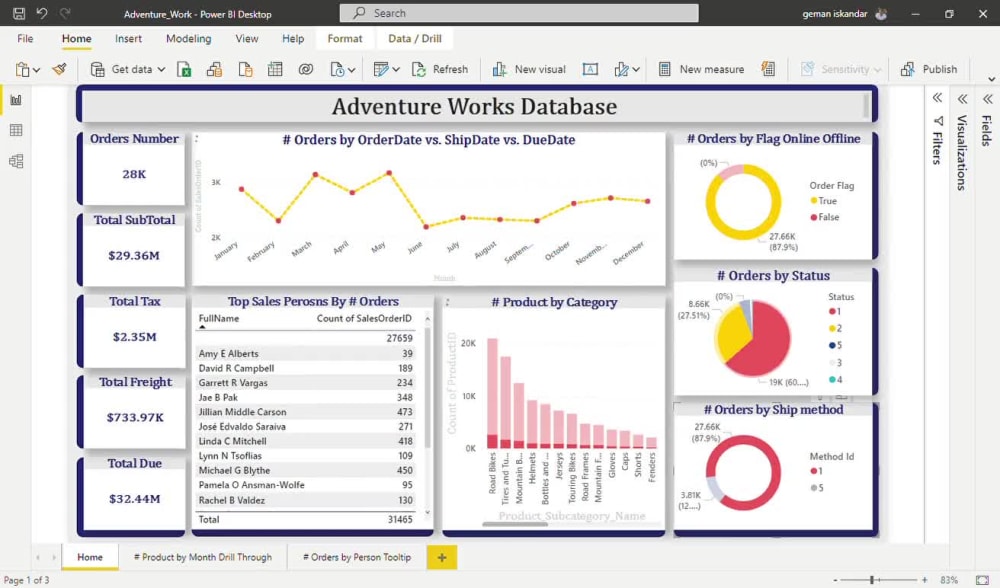Viewport: 1000px width, 588px height.
Task: Click the Excel workbook import icon
Action: point(185,69)
